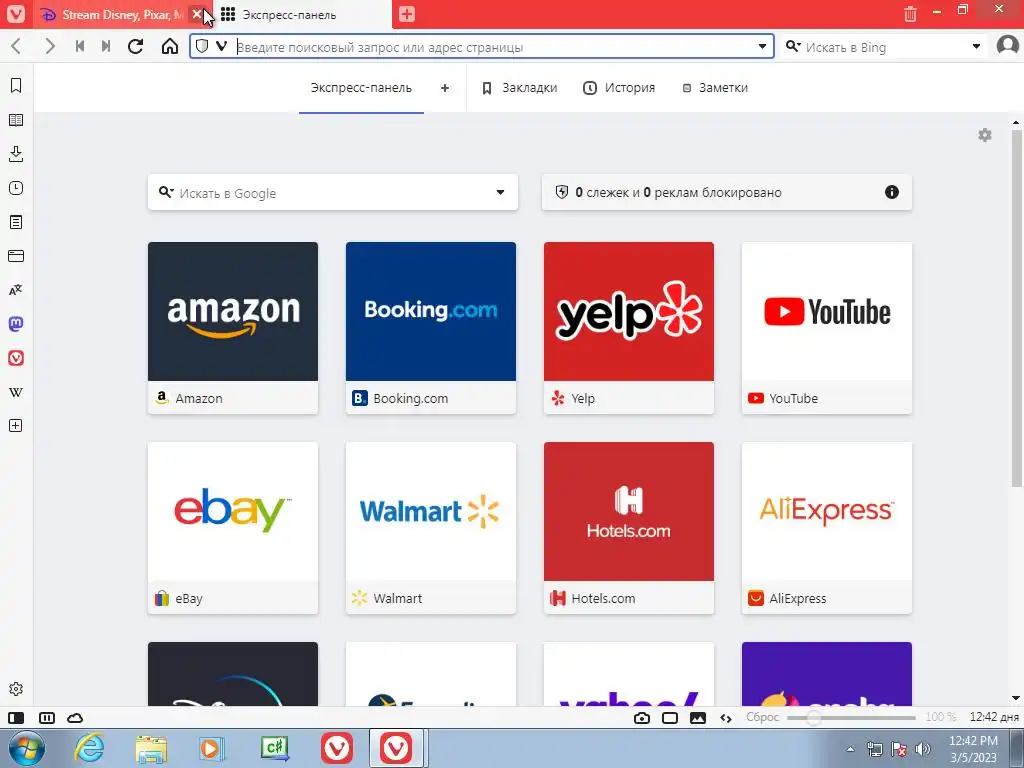Open Express panel settings gear
The height and width of the screenshot is (768, 1024).
pos(985,135)
